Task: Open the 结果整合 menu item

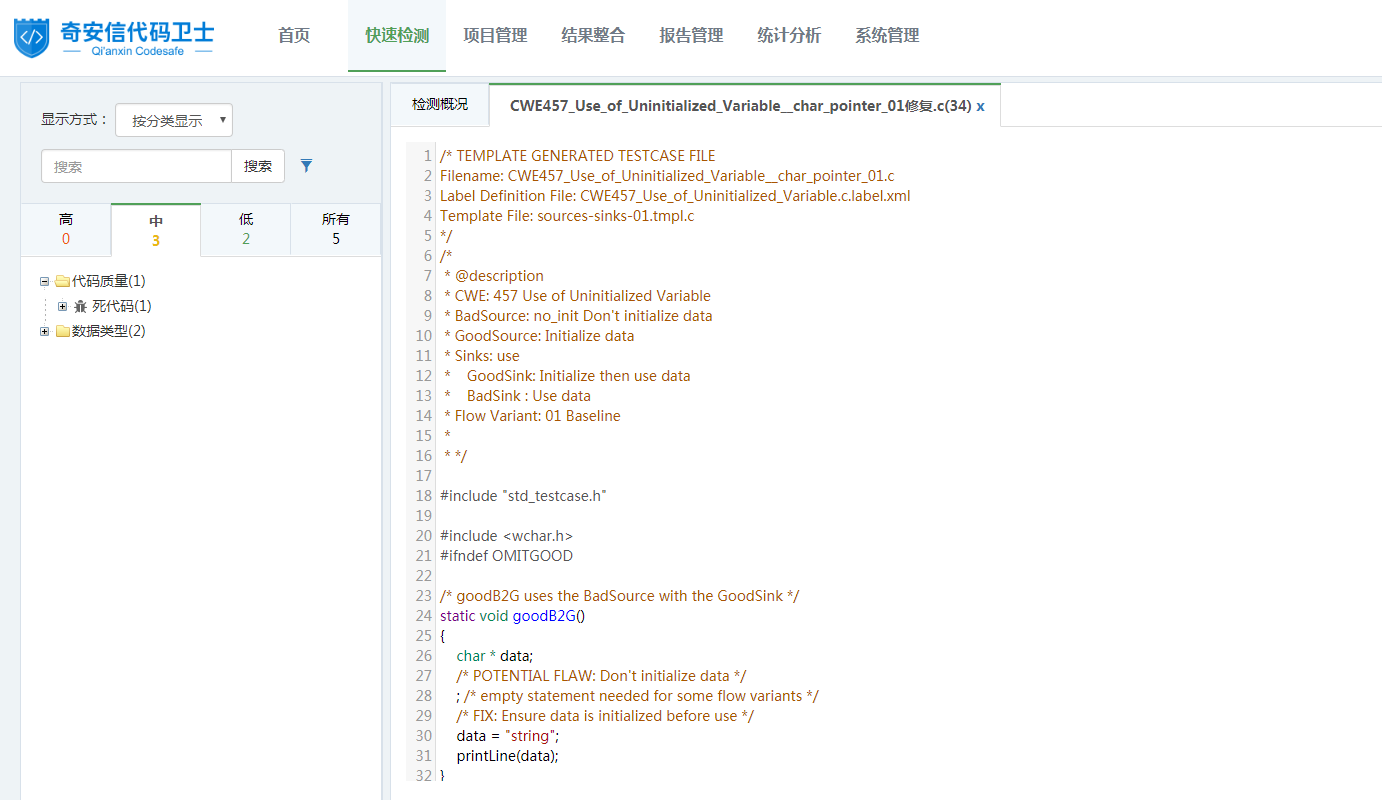Action: [x=593, y=36]
